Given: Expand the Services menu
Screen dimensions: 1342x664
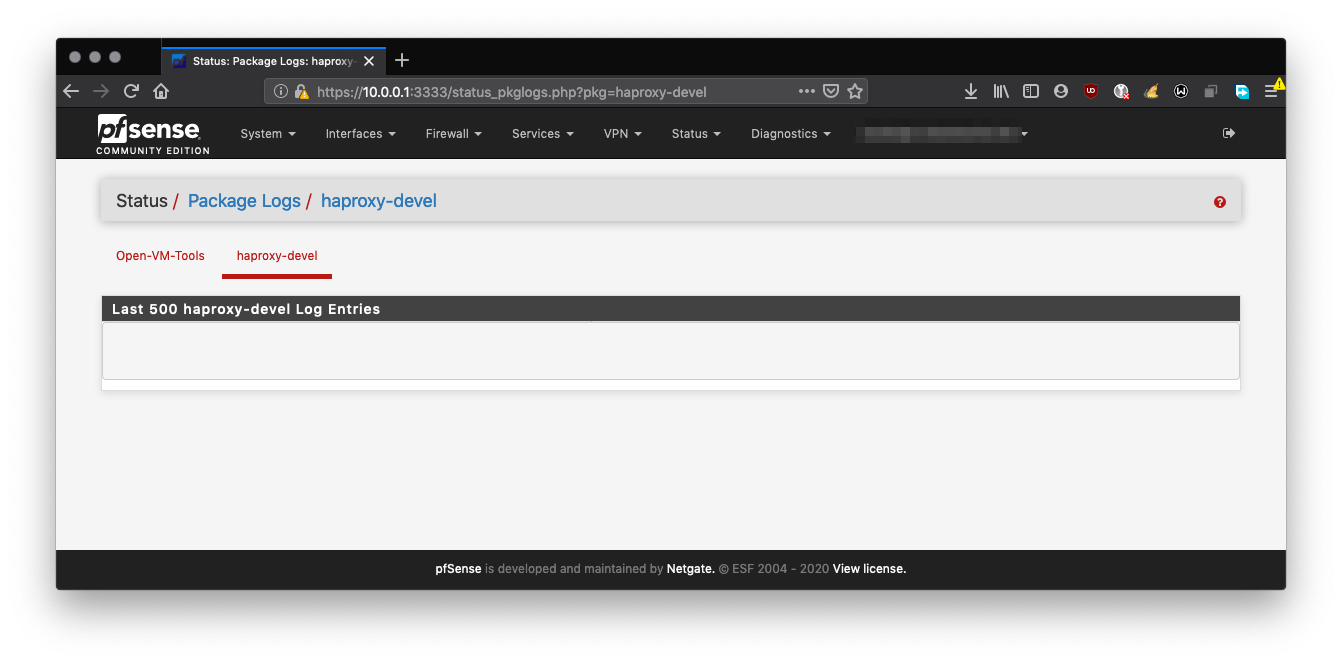Looking at the screenshot, I should click(x=543, y=133).
